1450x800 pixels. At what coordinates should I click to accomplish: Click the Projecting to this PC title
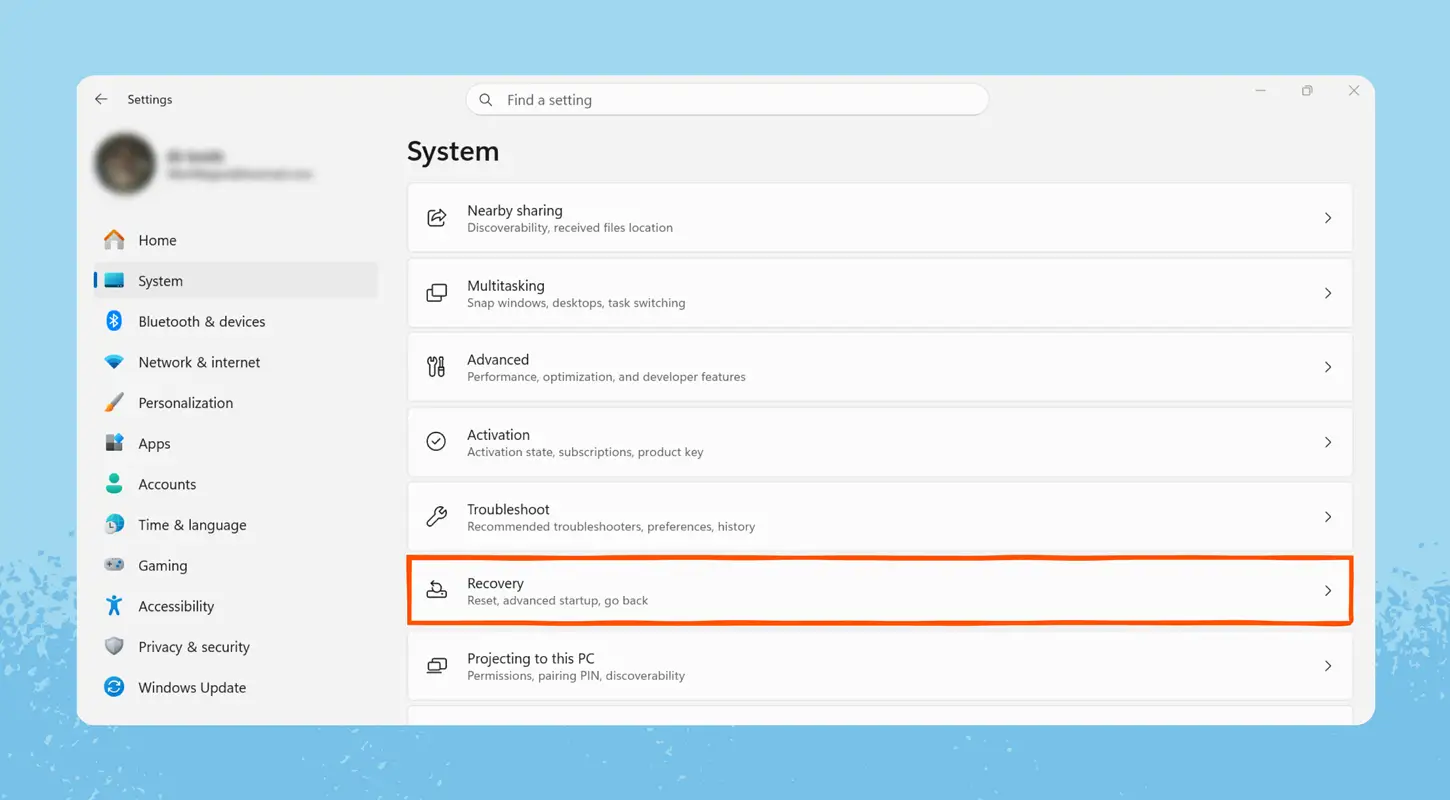(x=531, y=658)
